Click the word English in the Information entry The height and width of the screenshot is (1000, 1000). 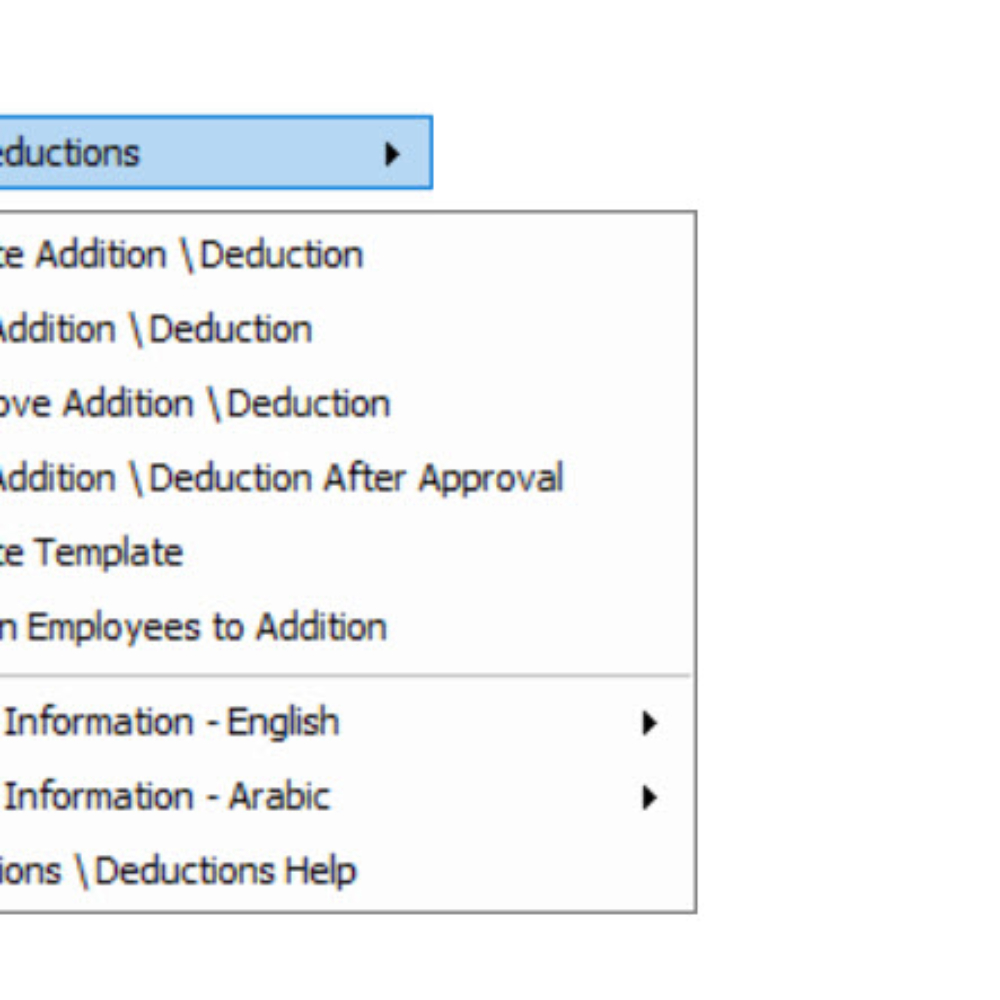(283, 723)
